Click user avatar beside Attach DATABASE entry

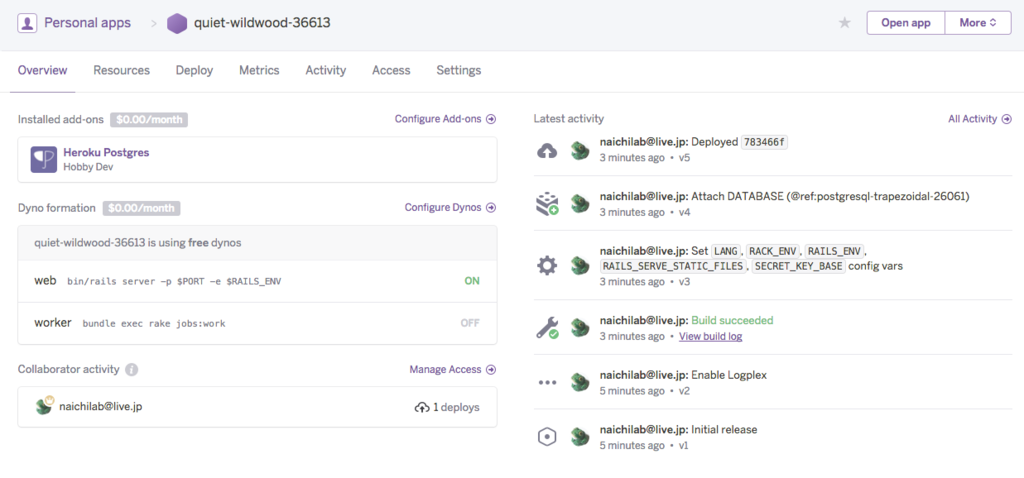coord(579,204)
